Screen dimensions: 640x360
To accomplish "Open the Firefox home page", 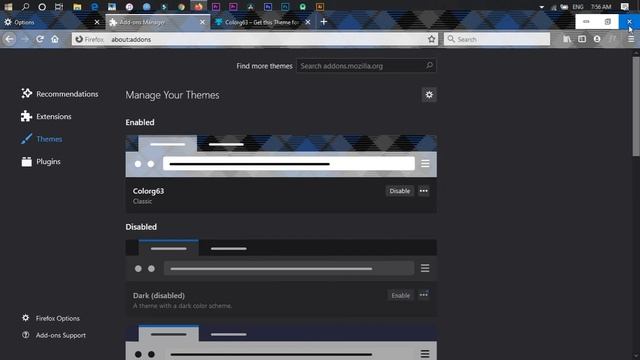I will [x=55, y=39].
